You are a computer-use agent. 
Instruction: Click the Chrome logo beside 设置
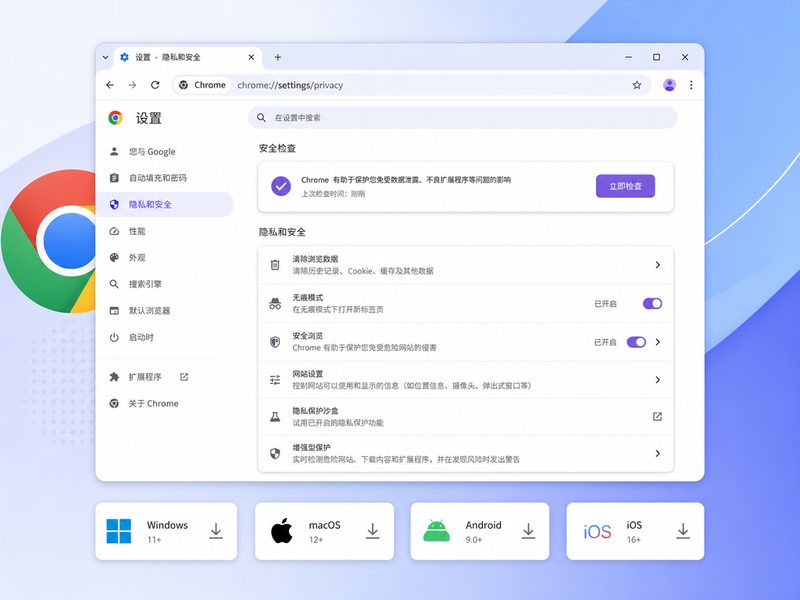coord(115,118)
